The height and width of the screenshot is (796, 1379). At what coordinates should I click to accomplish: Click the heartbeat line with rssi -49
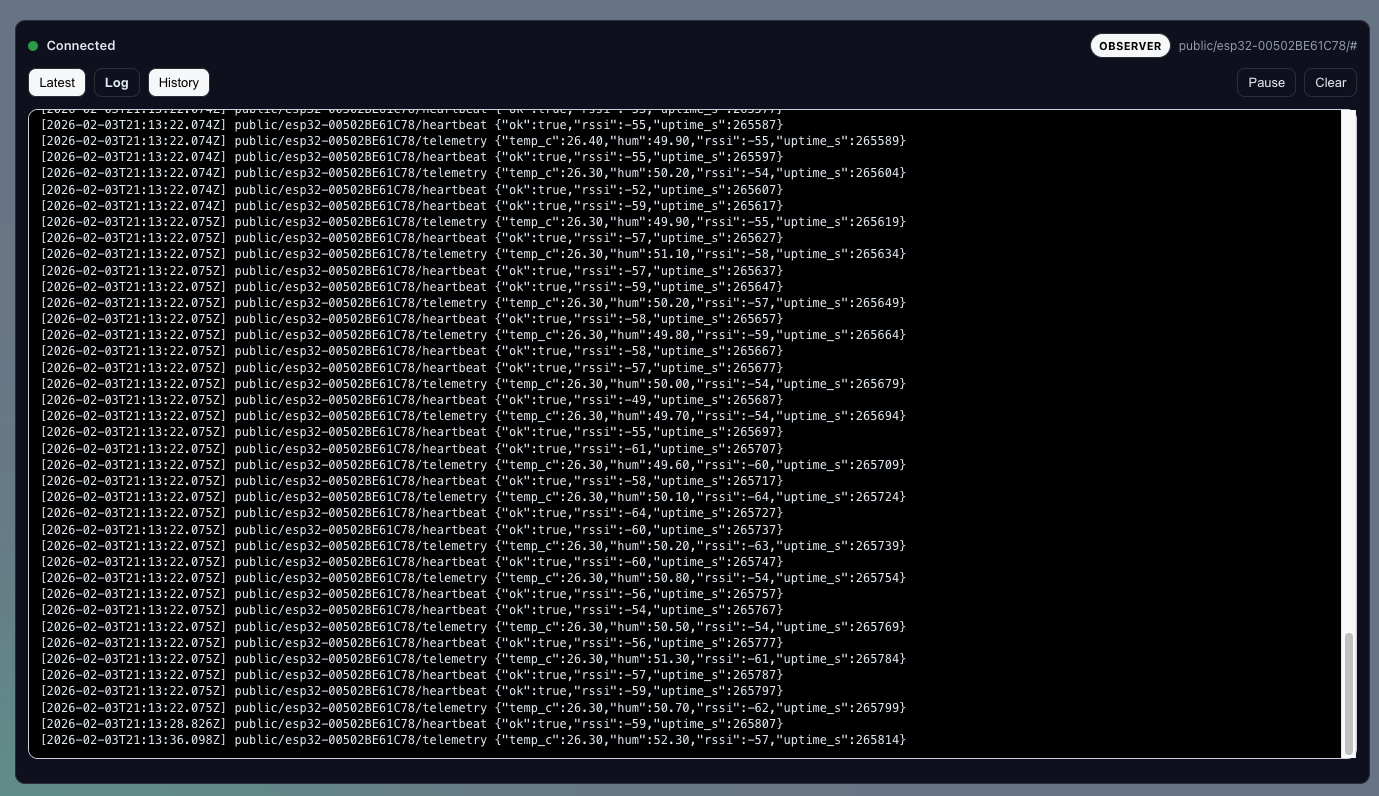tap(412, 400)
